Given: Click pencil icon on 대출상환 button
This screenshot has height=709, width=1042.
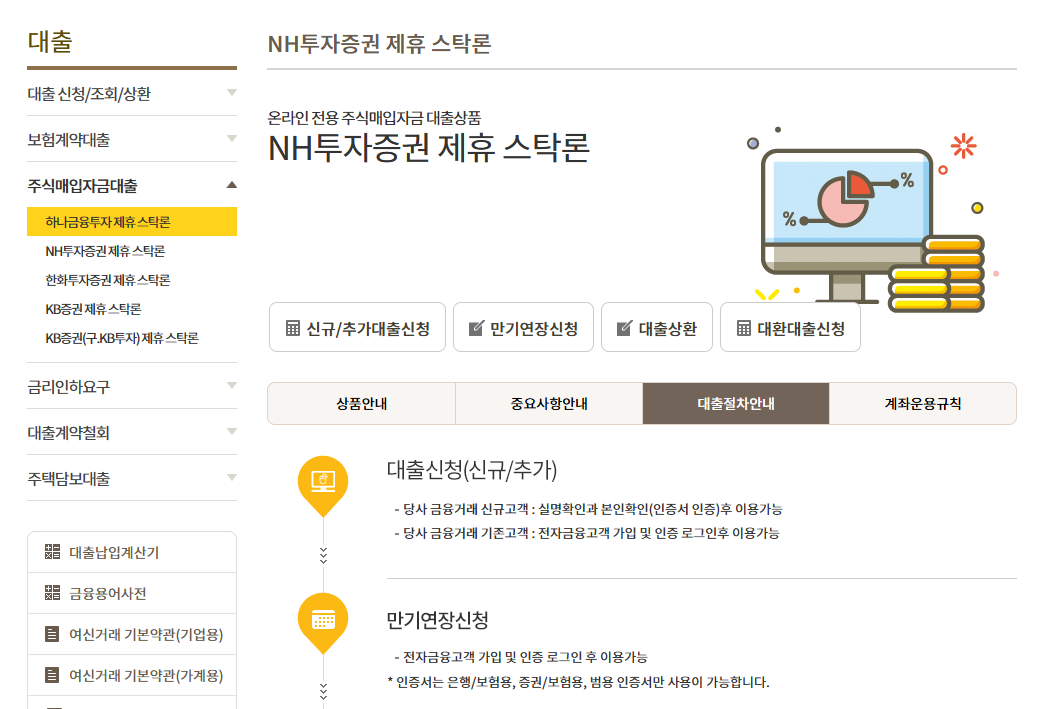Looking at the screenshot, I should click(x=625, y=328).
